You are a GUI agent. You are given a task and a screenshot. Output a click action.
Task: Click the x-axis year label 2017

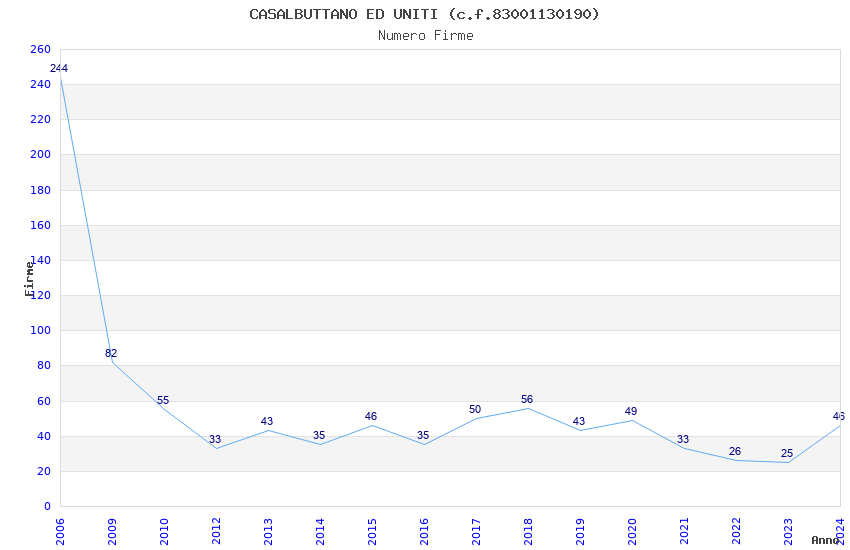tap(476, 532)
